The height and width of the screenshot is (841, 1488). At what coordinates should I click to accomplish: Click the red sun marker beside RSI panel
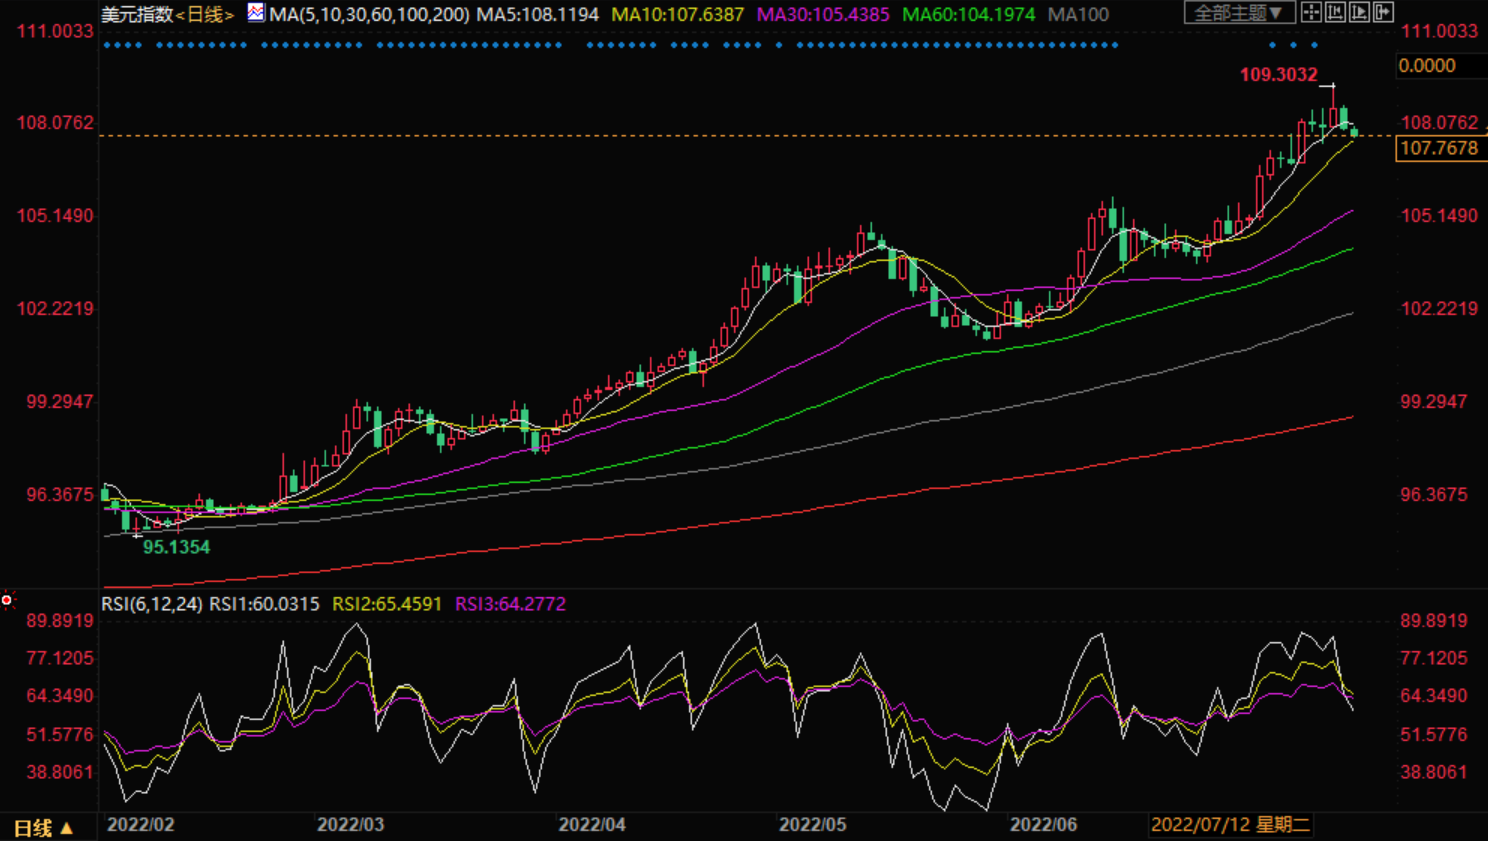[7, 600]
